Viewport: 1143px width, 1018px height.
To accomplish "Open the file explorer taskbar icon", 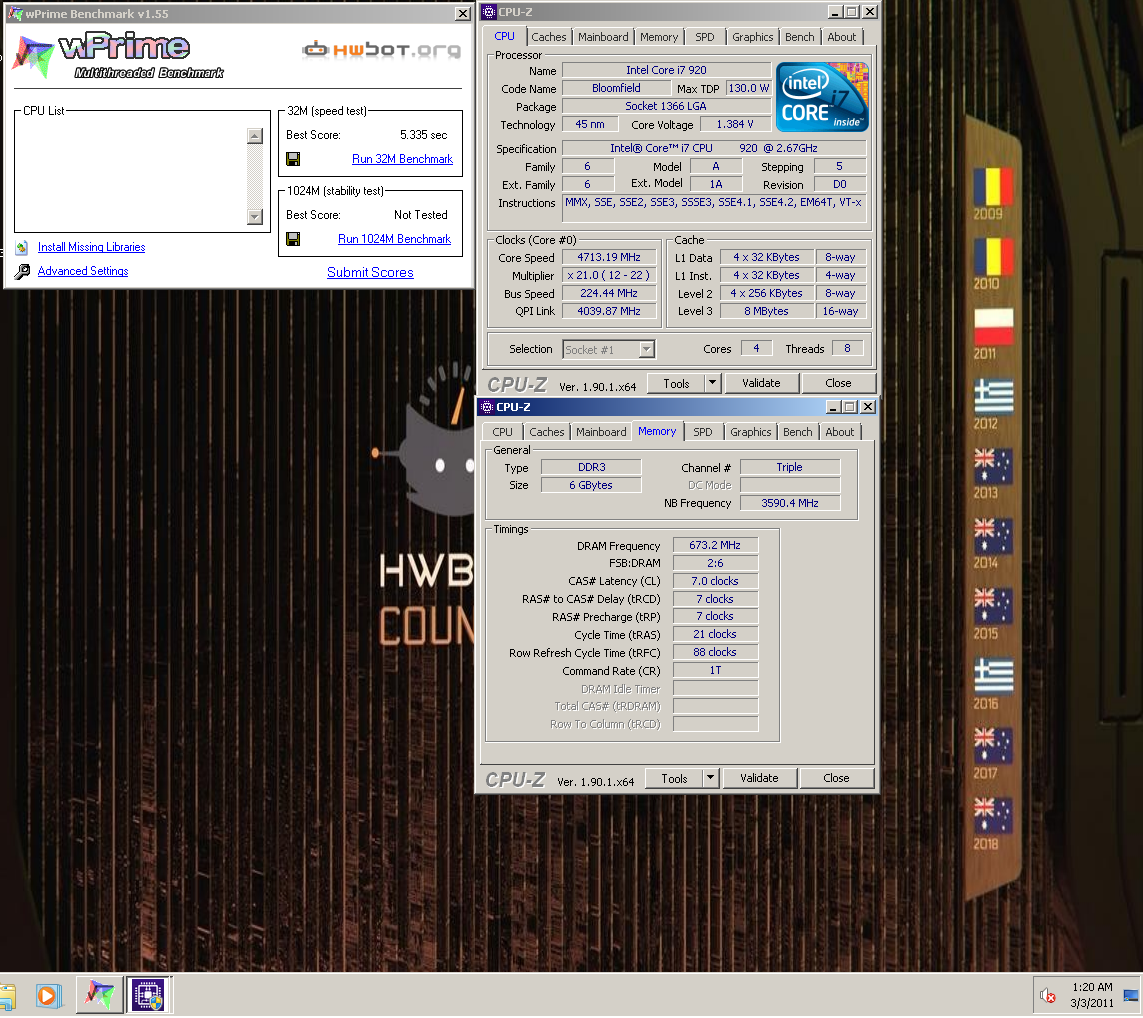I will coord(7,996).
